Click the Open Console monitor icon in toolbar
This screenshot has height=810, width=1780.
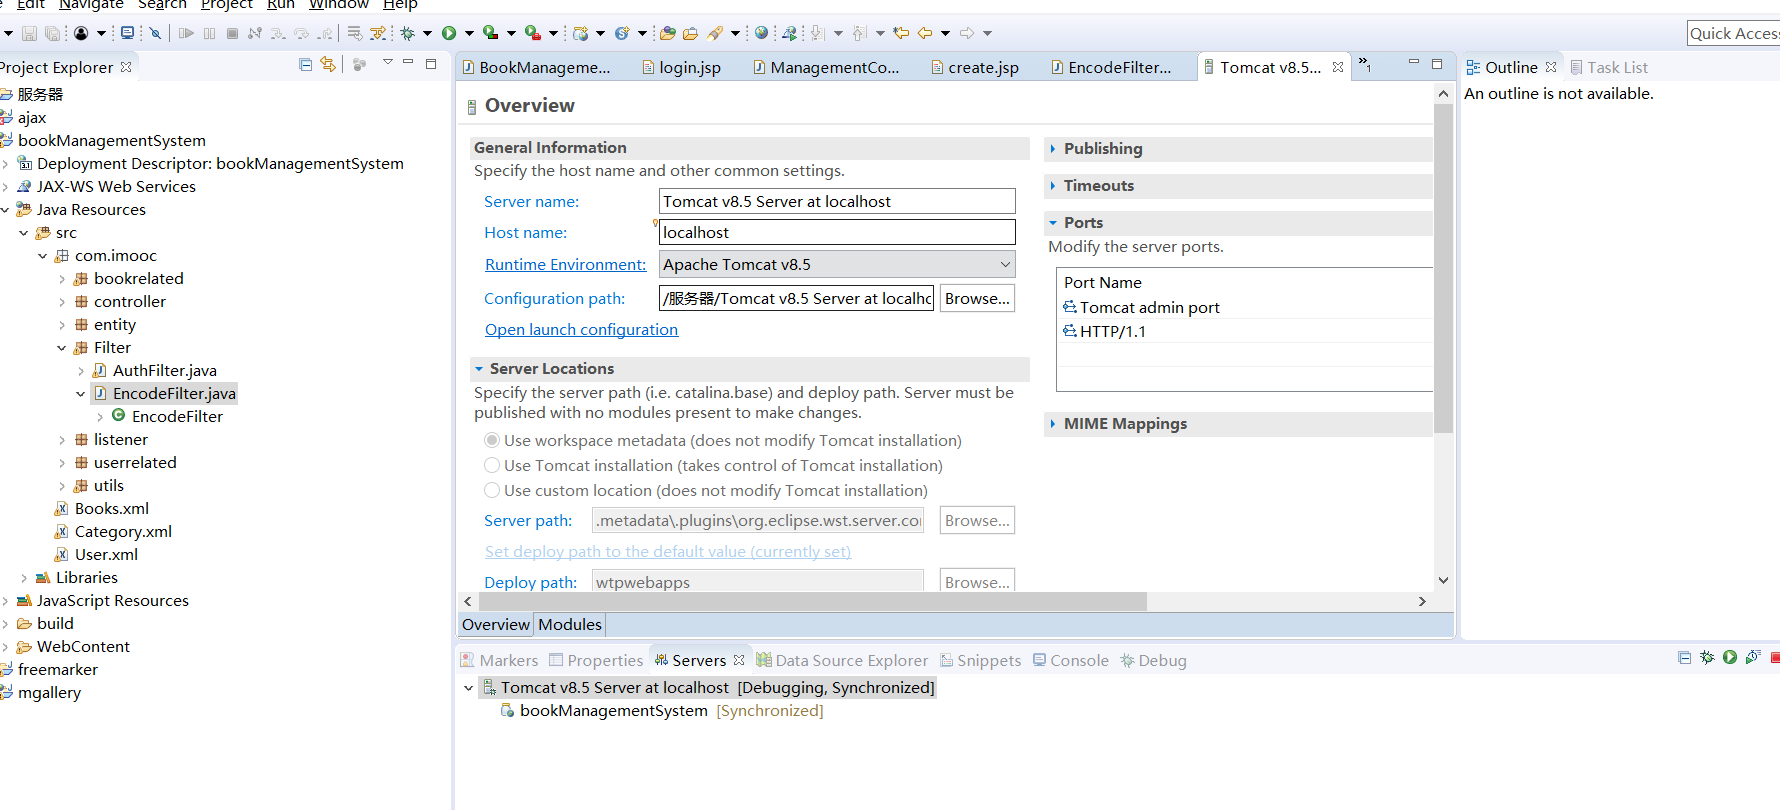127,33
